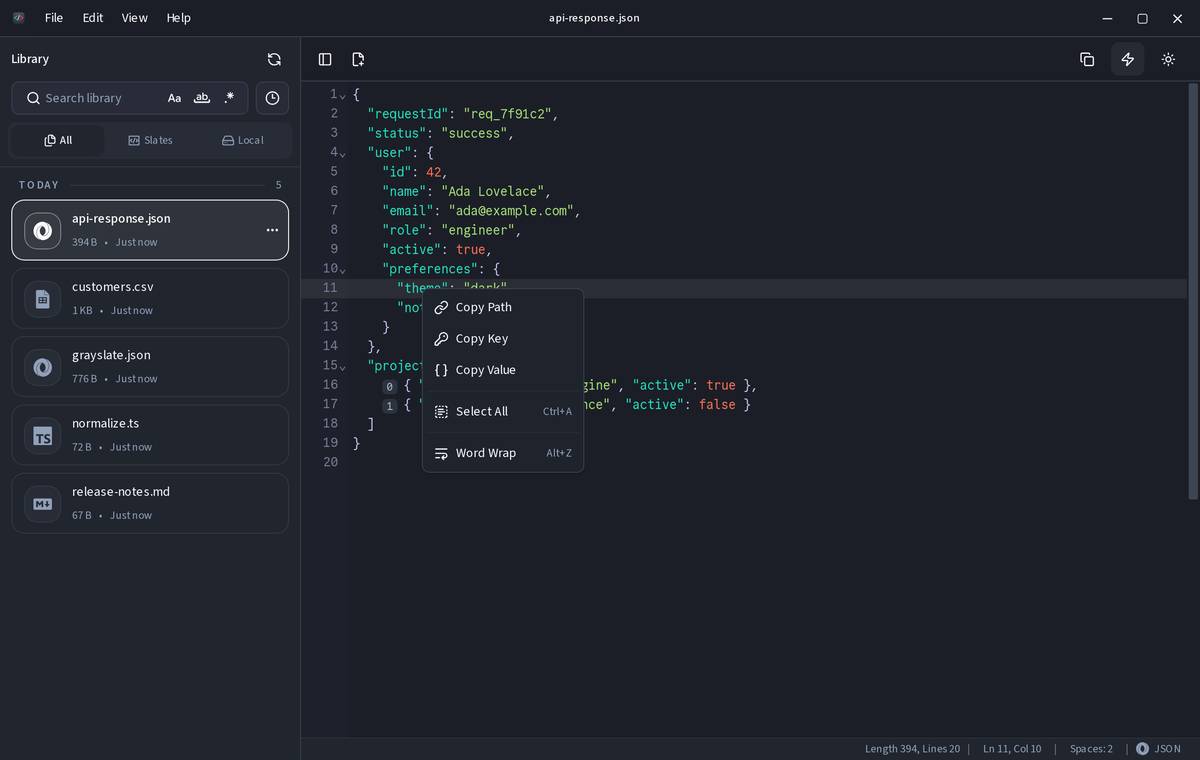This screenshot has width=1200, height=760.
Task: Click Length 394, Lines 20 status
Action: (x=912, y=748)
